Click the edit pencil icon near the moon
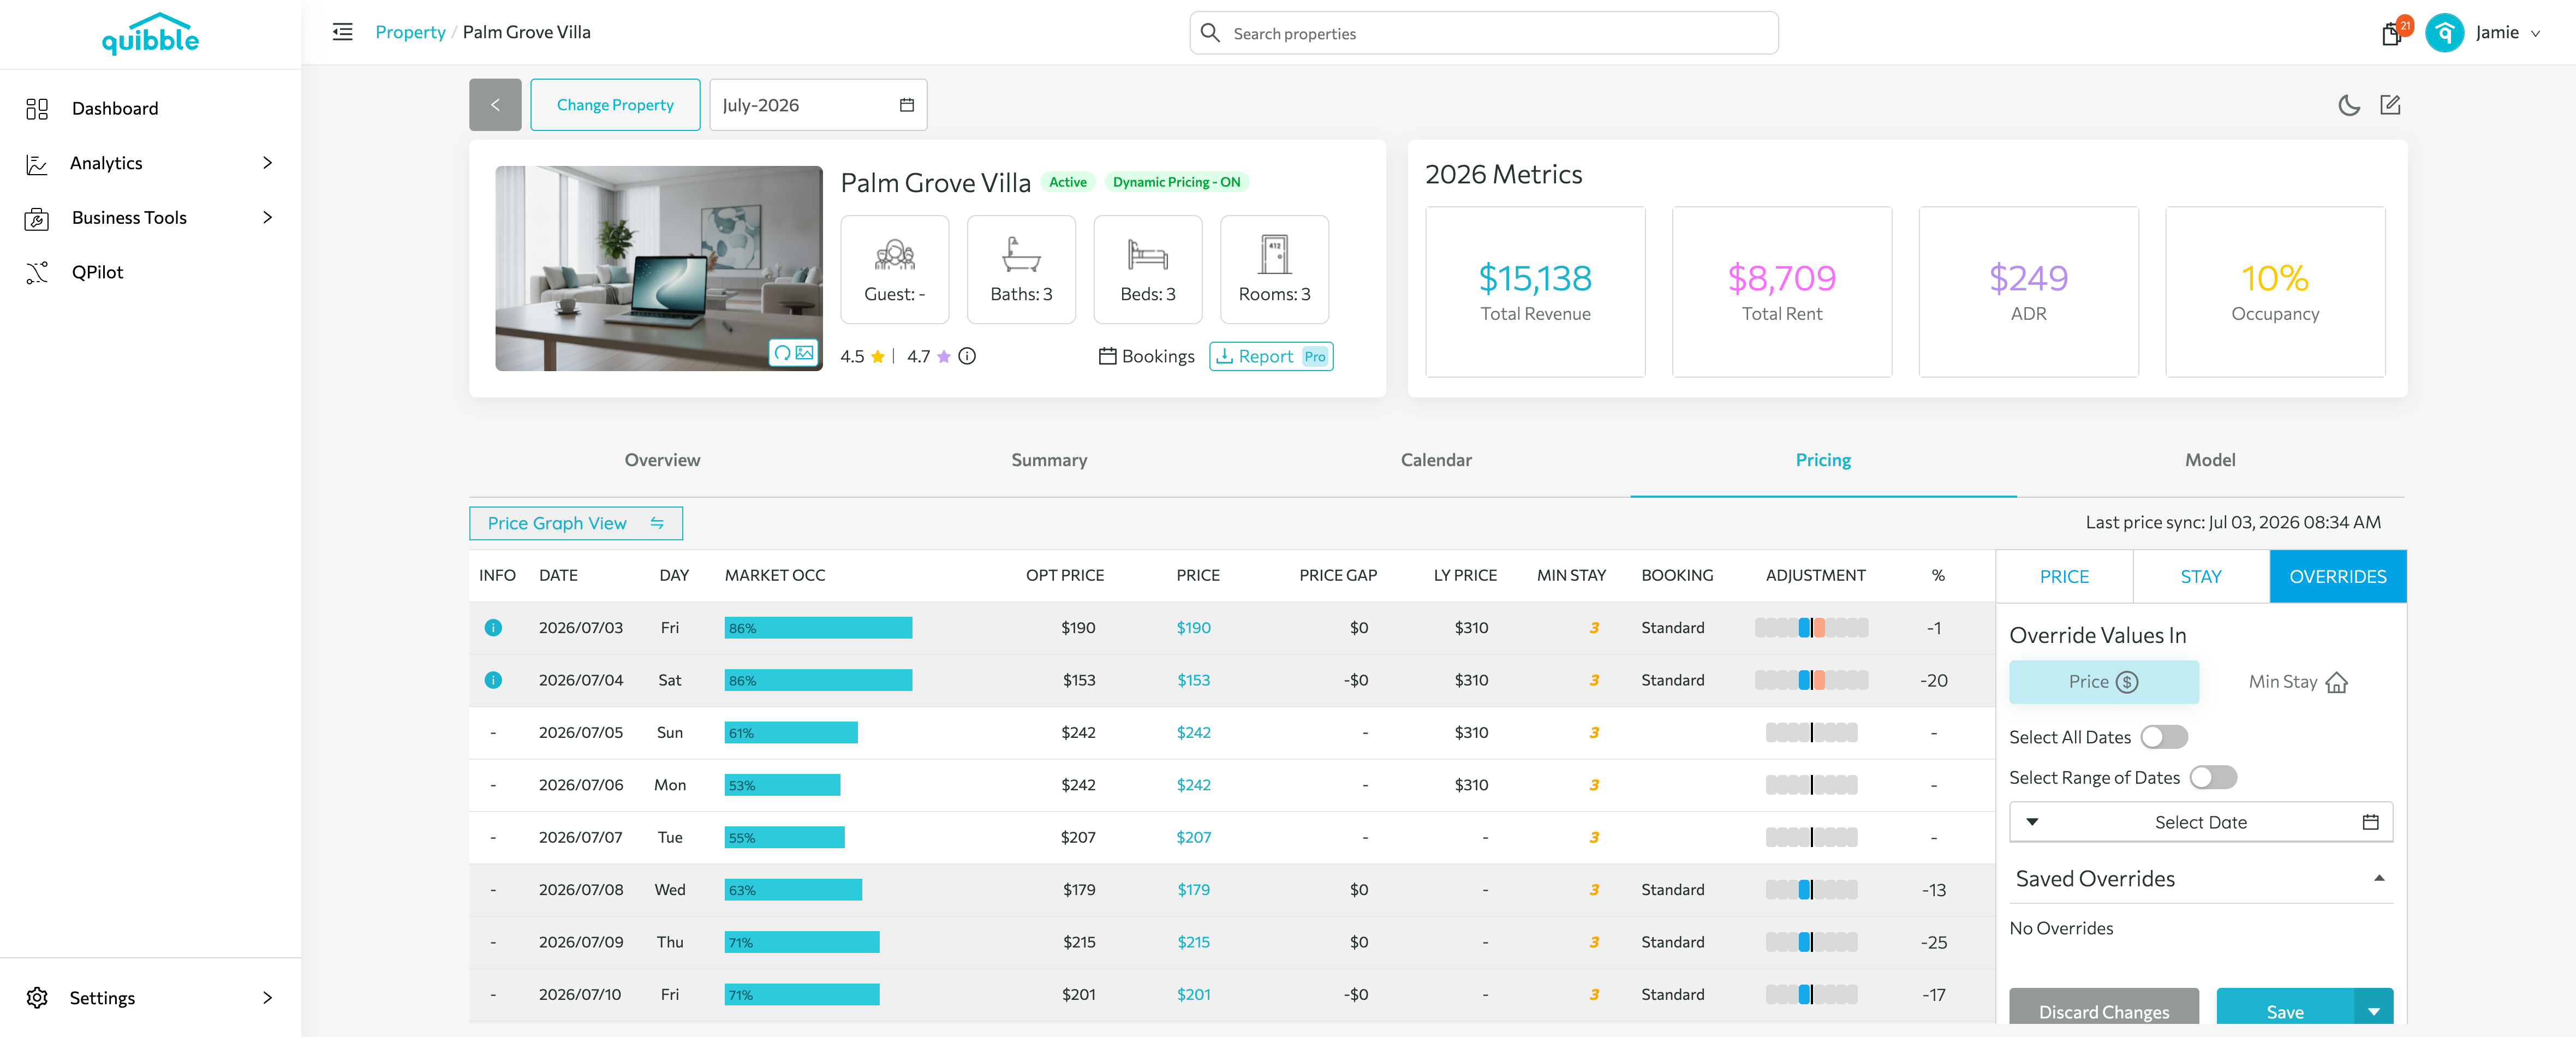 pyautogui.click(x=2390, y=104)
